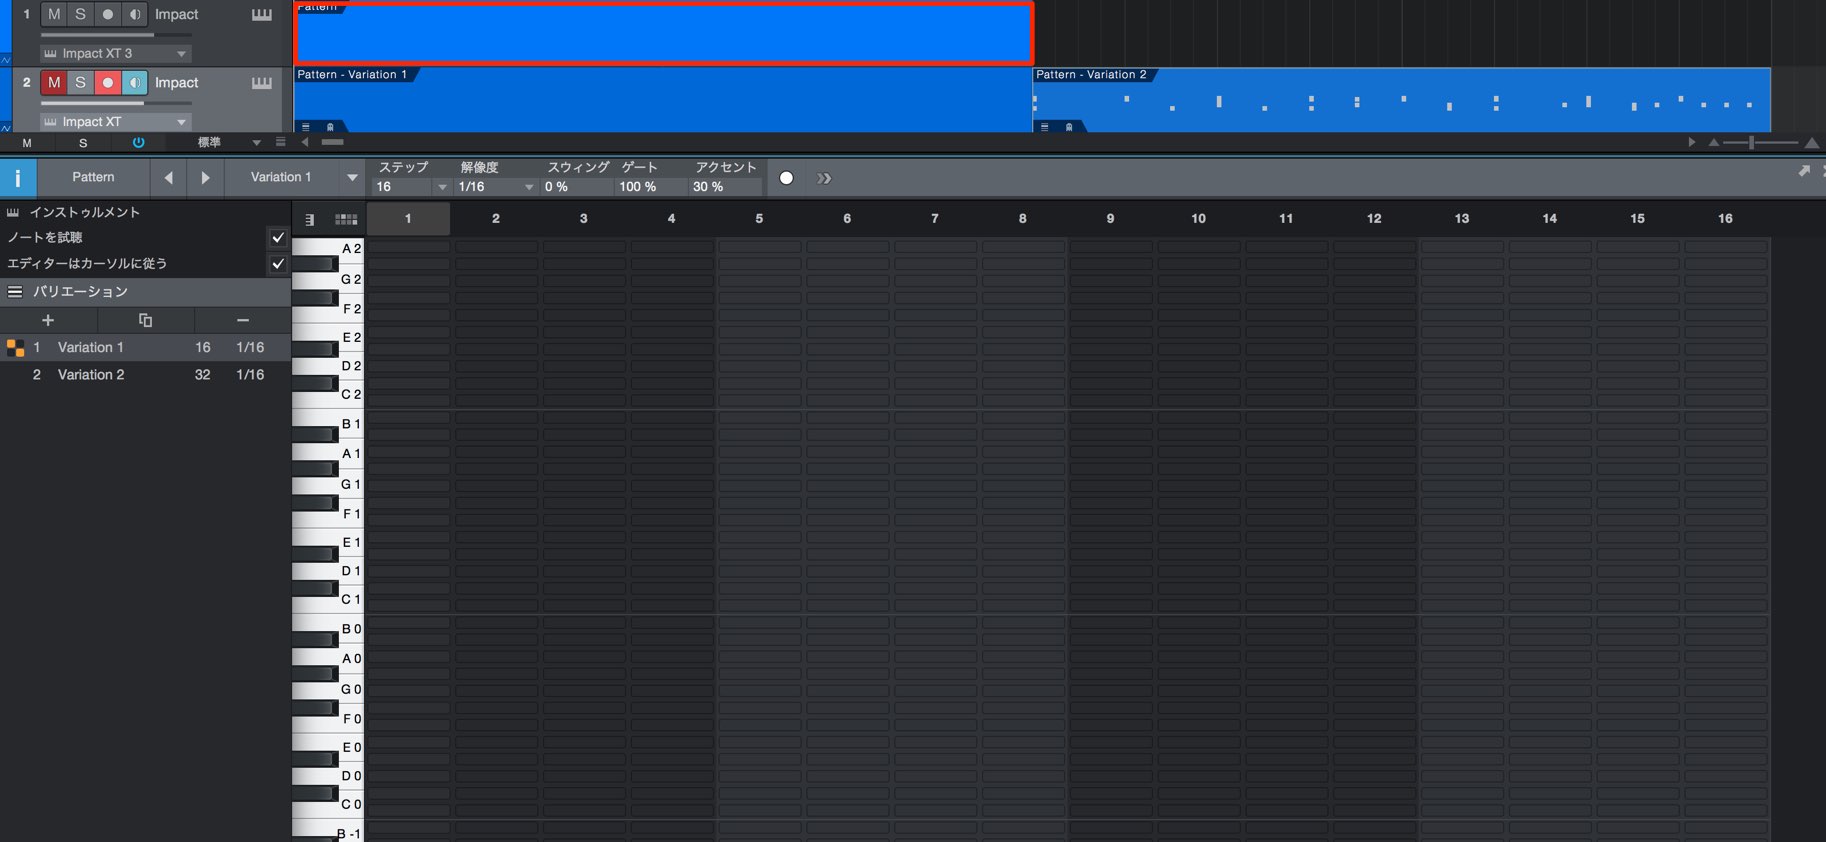Switch to melodic mode icon beside keyboard

tap(310, 219)
